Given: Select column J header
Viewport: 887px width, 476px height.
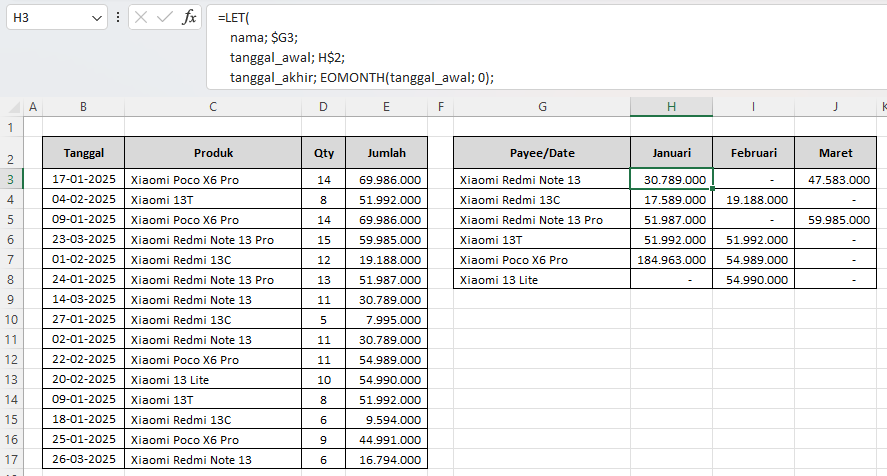Looking at the screenshot, I should click(x=836, y=106).
